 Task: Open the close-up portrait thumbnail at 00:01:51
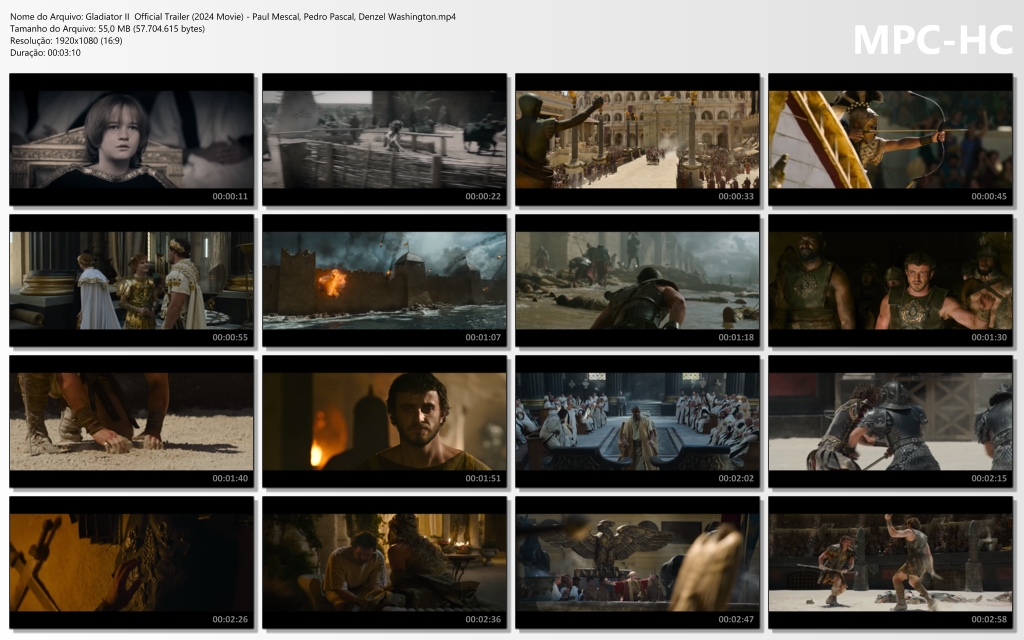[385, 421]
